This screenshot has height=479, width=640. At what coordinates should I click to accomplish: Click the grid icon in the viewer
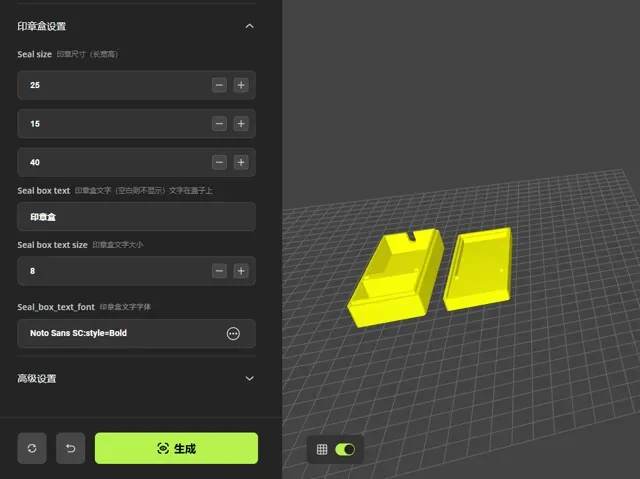(322, 450)
